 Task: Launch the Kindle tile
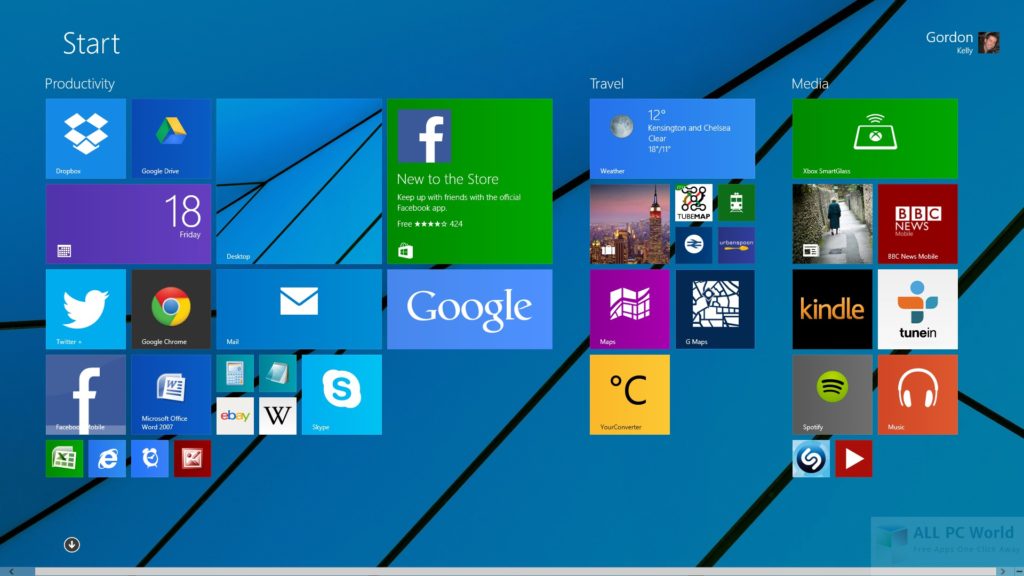832,309
